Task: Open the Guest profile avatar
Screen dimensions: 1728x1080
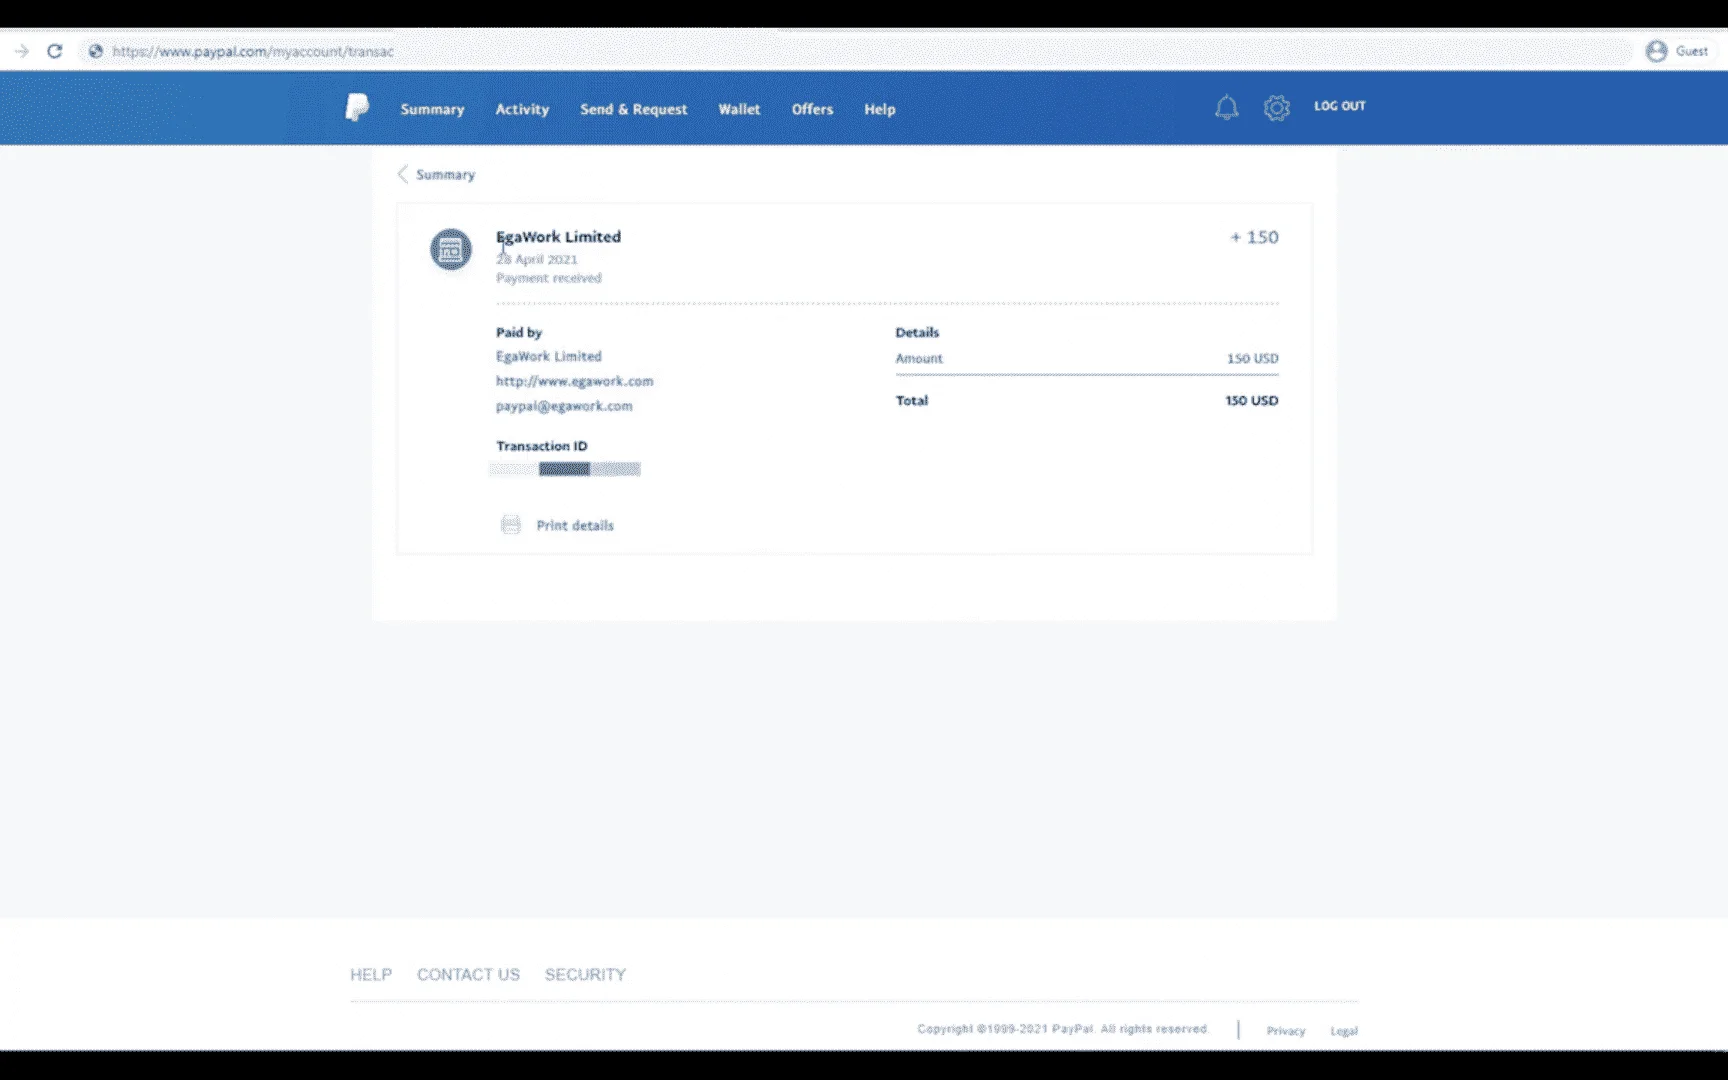Action: (x=1656, y=51)
